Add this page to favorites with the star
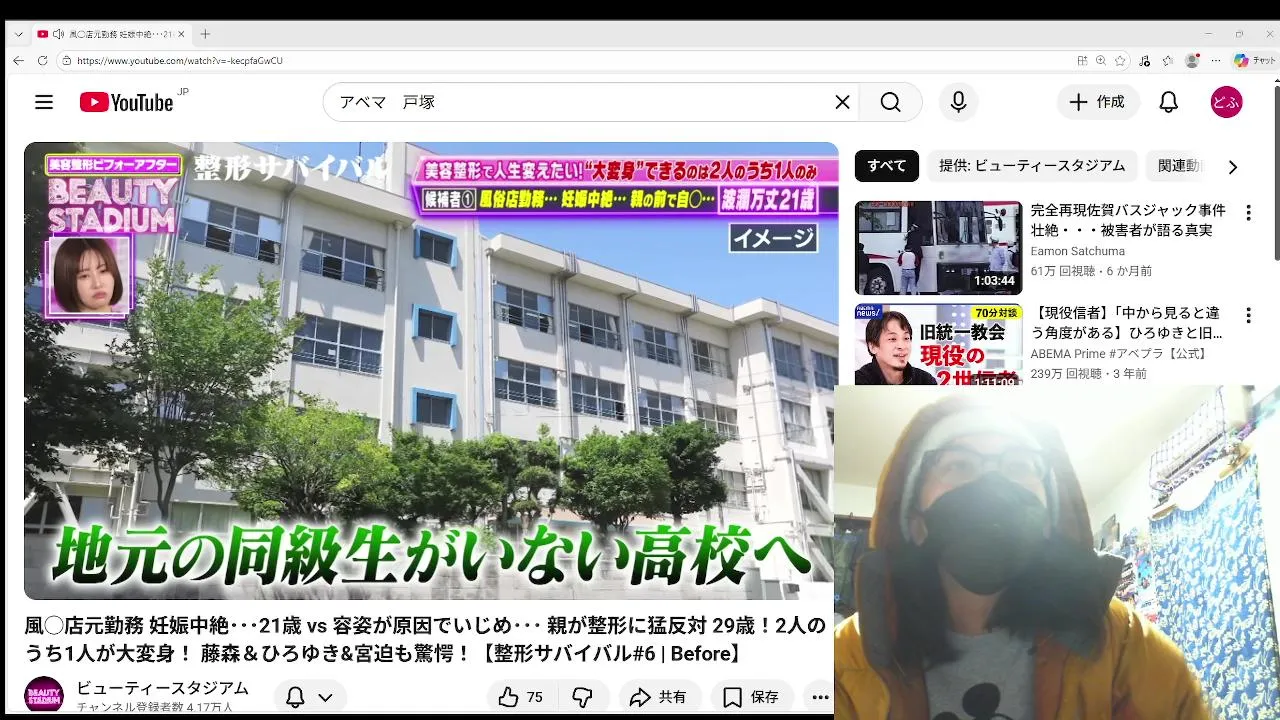 click(1120, 61)
